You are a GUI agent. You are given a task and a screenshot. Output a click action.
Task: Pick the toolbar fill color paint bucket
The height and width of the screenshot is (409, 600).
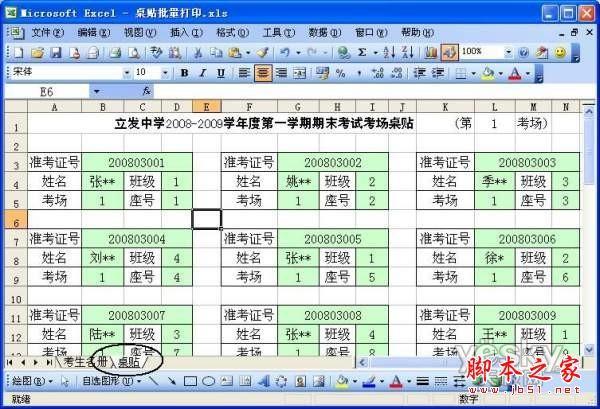pyautogui.click(x=488, y=73)
